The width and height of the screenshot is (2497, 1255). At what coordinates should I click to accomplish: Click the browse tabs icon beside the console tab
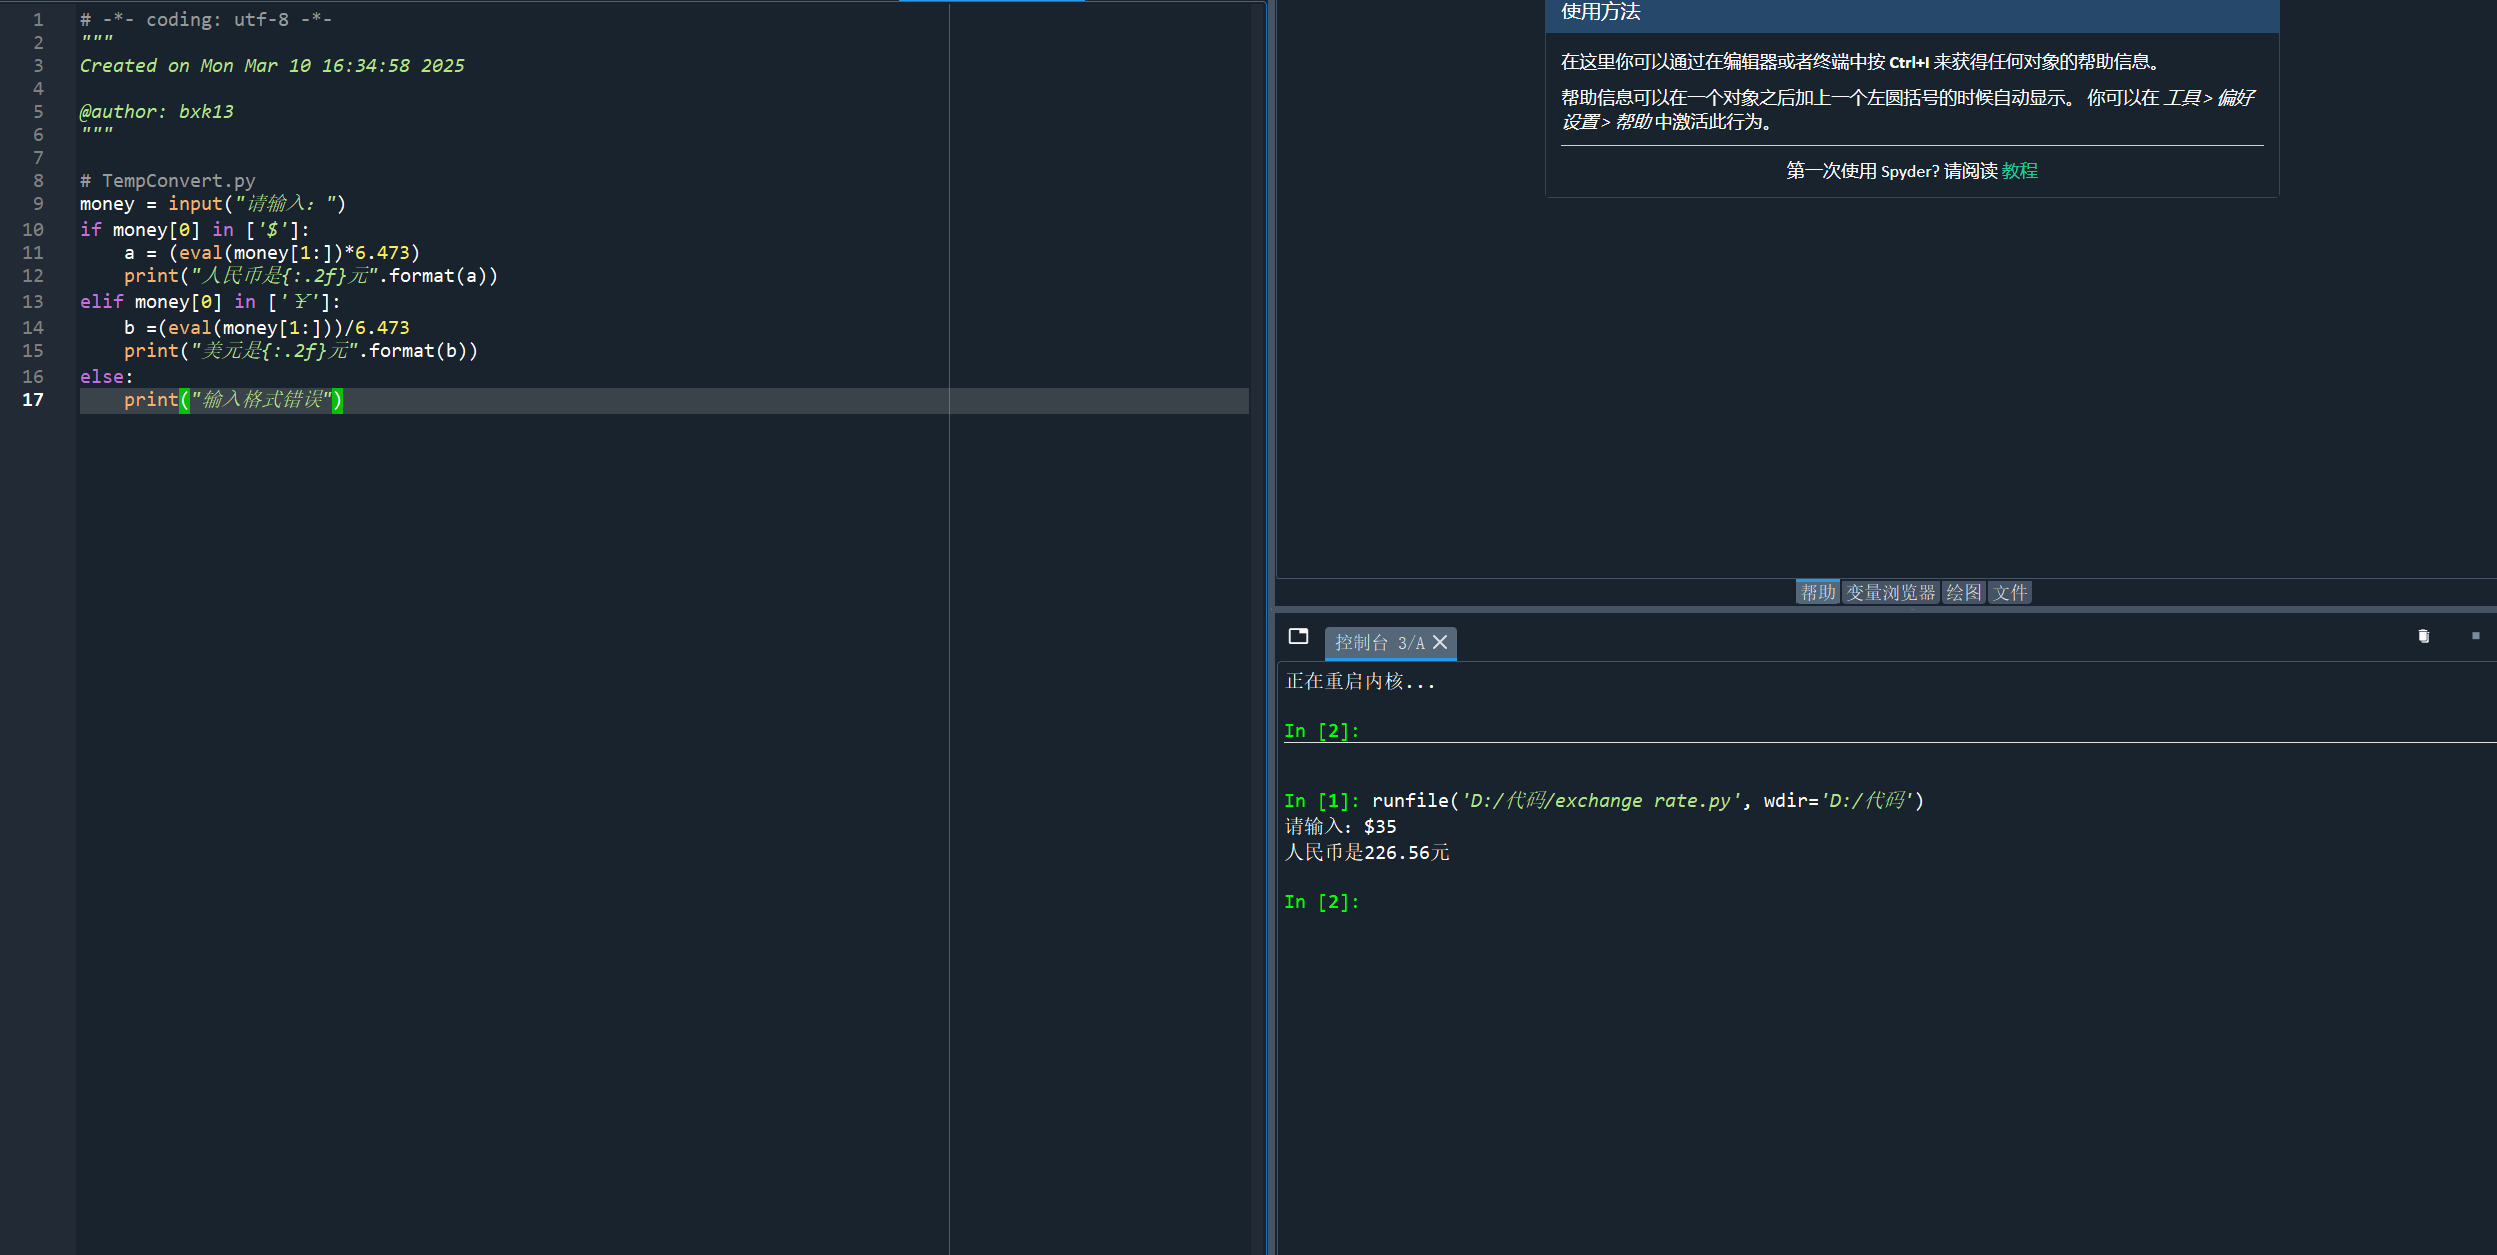click(x=1298, y=636)
